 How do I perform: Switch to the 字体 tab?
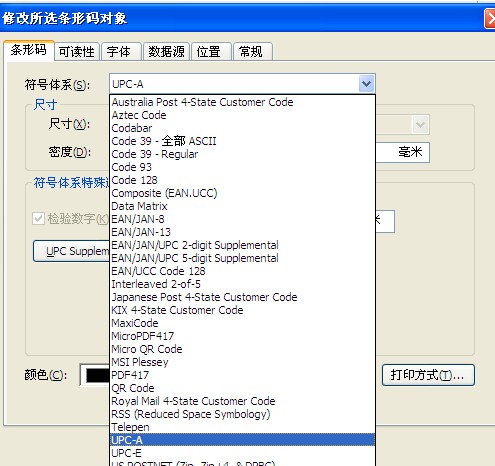click(x=121, y=52)
